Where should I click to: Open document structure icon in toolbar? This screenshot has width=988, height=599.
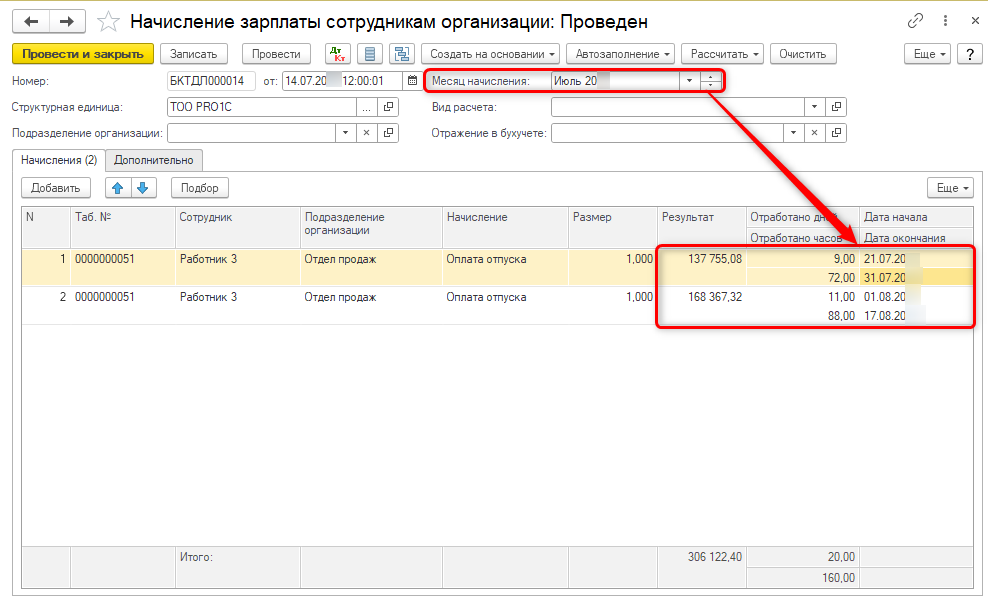click(x=402, y=54)
